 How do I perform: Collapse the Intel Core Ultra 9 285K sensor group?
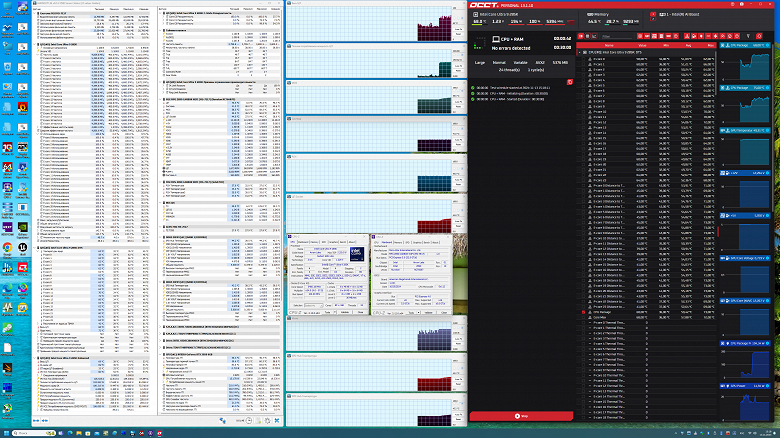pyautogui.click(x=580, y=52)
